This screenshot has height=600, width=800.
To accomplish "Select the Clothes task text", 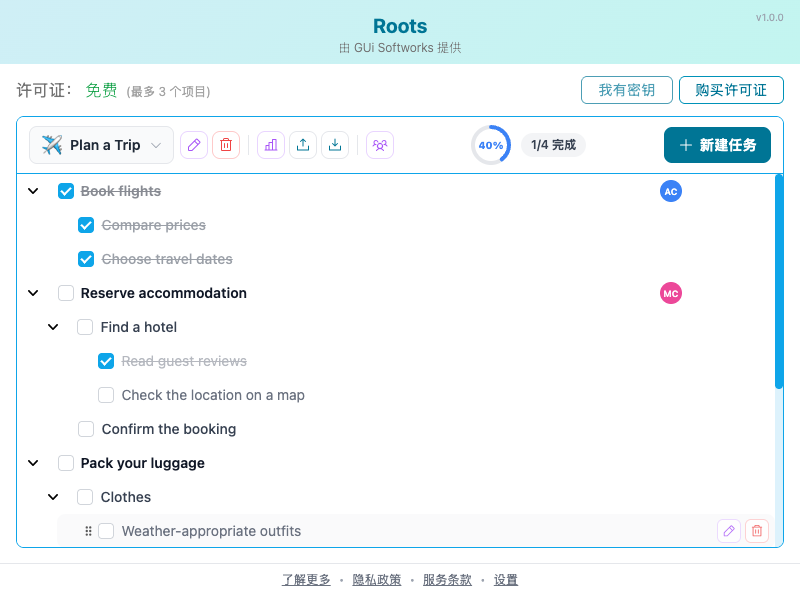I will click(126, 497).
